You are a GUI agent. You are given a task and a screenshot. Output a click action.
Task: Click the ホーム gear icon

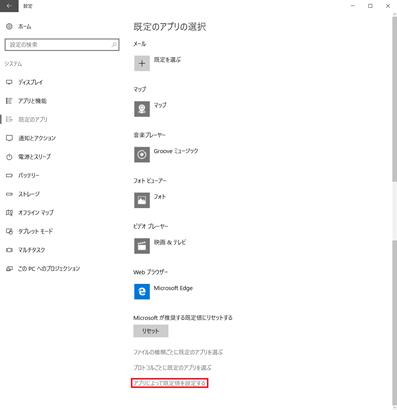point(9,27)
